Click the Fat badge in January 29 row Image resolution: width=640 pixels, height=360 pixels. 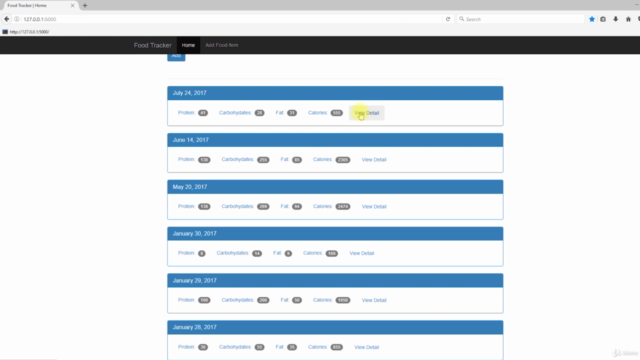(x=297, y=300)
